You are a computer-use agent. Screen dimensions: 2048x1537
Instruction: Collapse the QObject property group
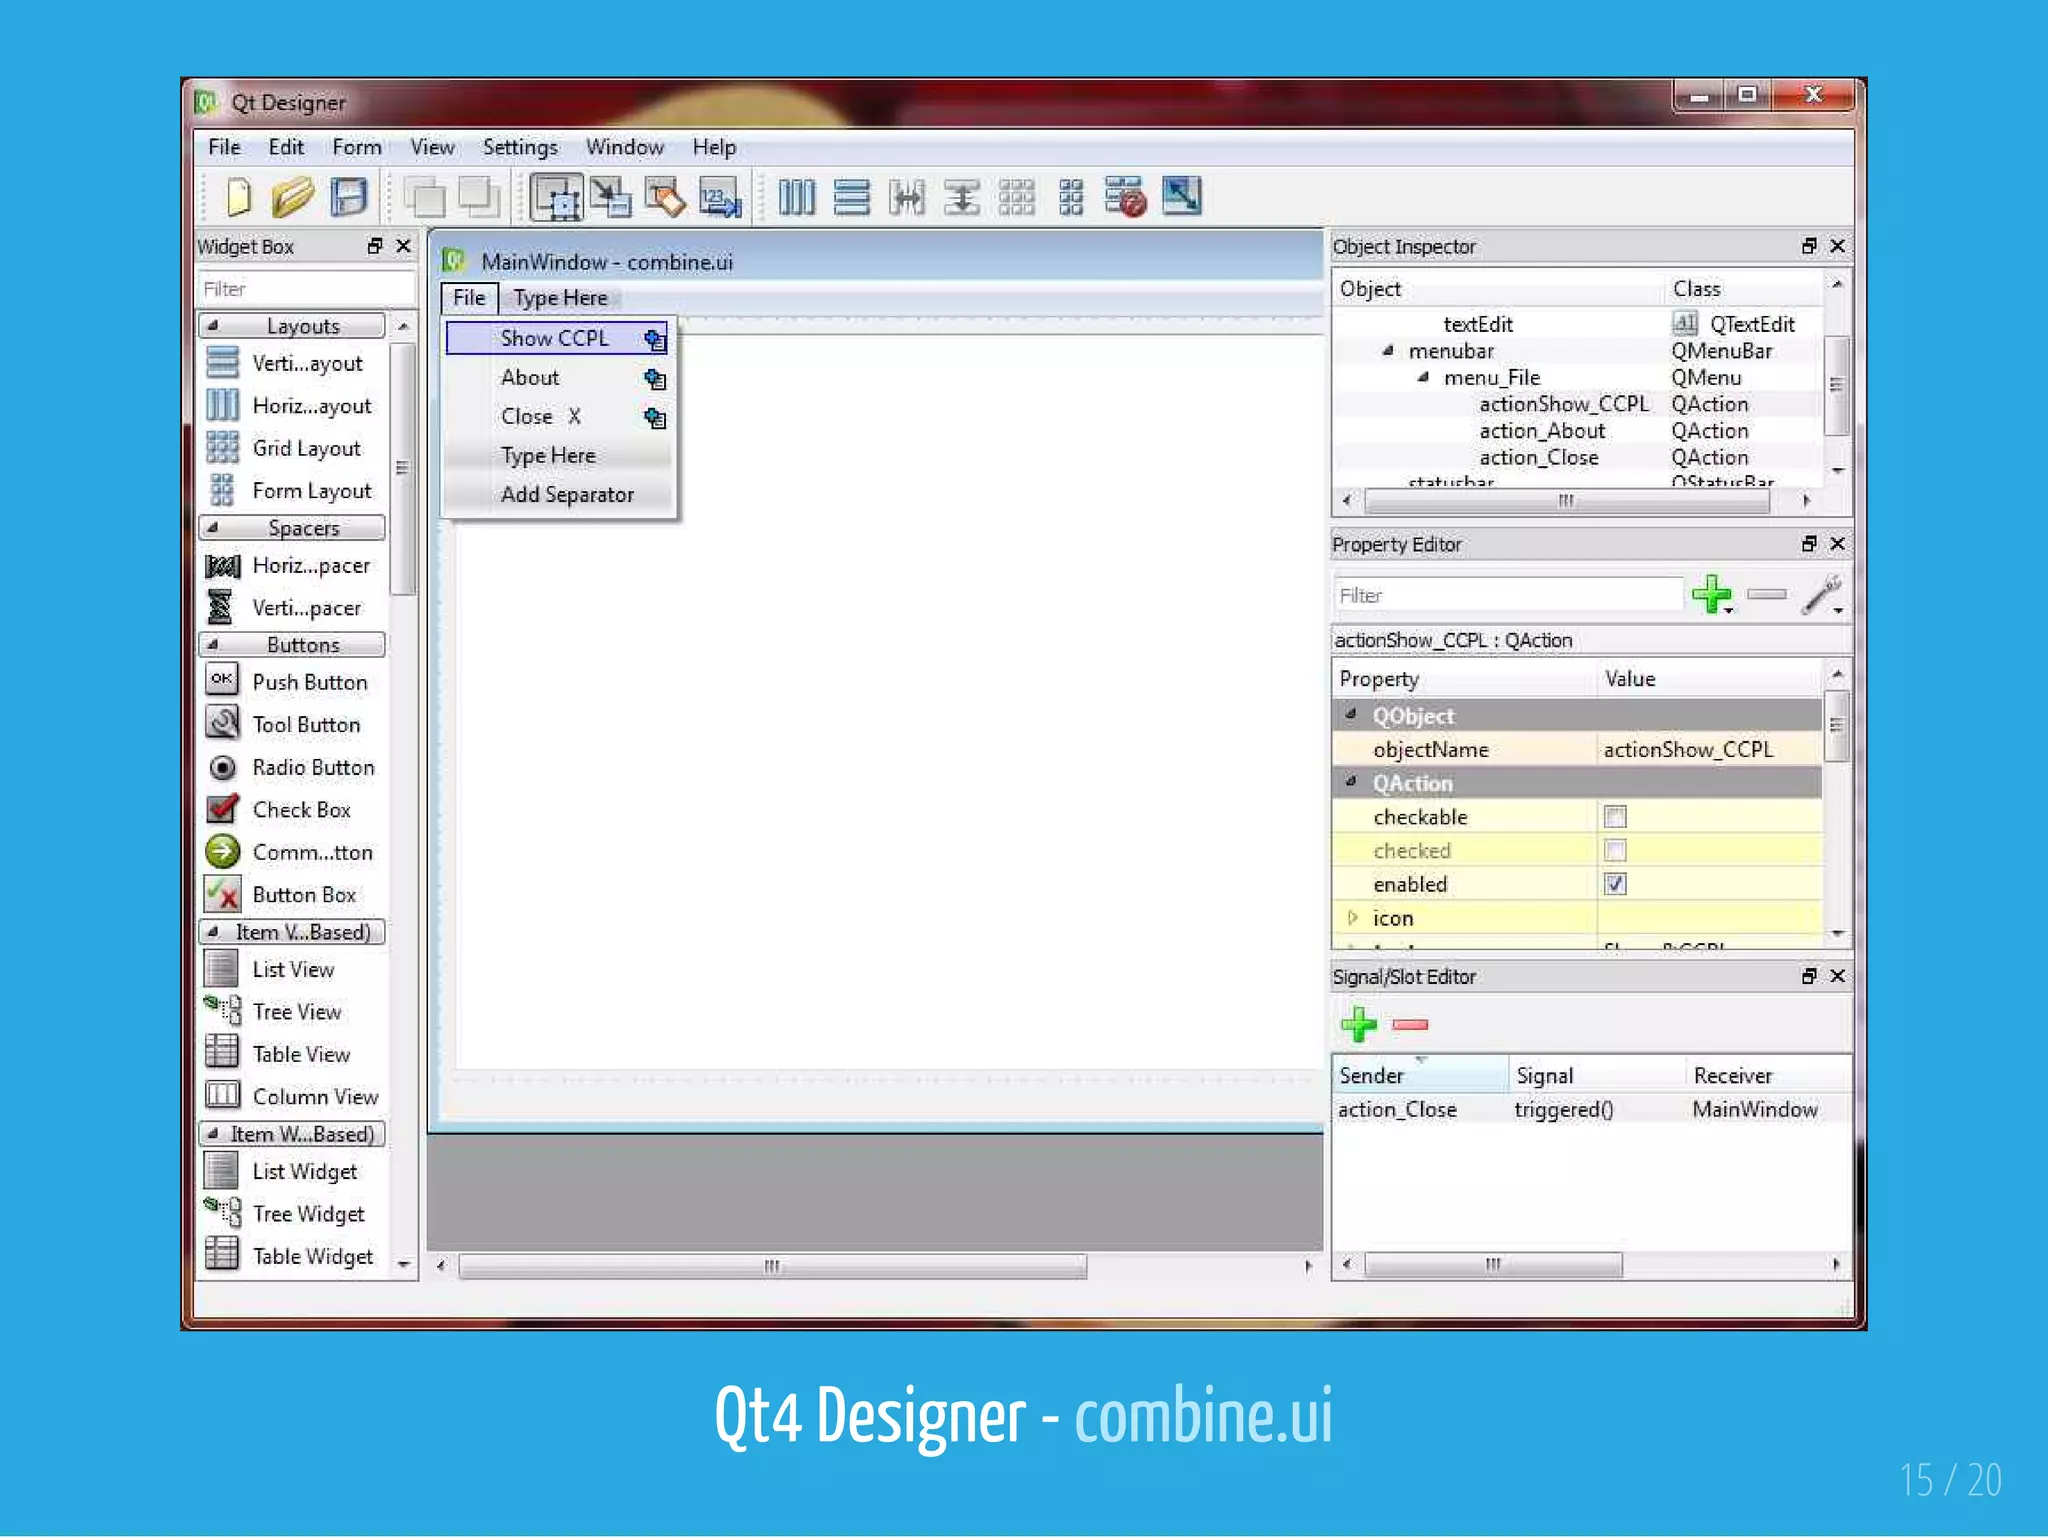1351,715
